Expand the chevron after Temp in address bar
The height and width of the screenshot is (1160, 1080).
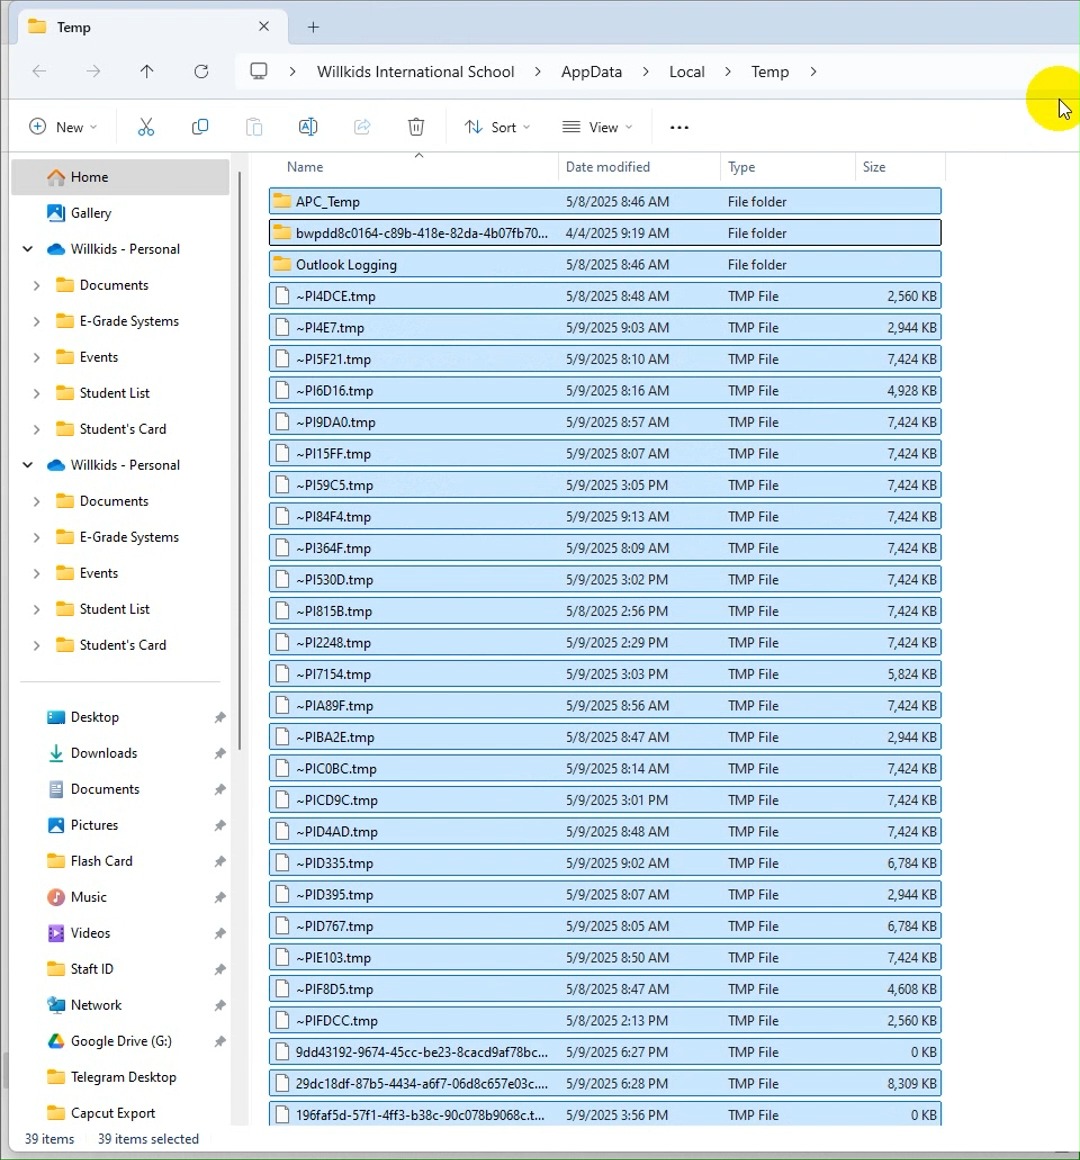coord(813,72)
